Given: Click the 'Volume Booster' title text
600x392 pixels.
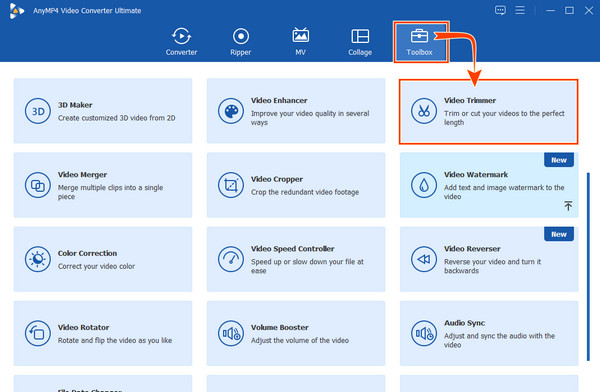Looking at the screenshot, I should (280, 327).
